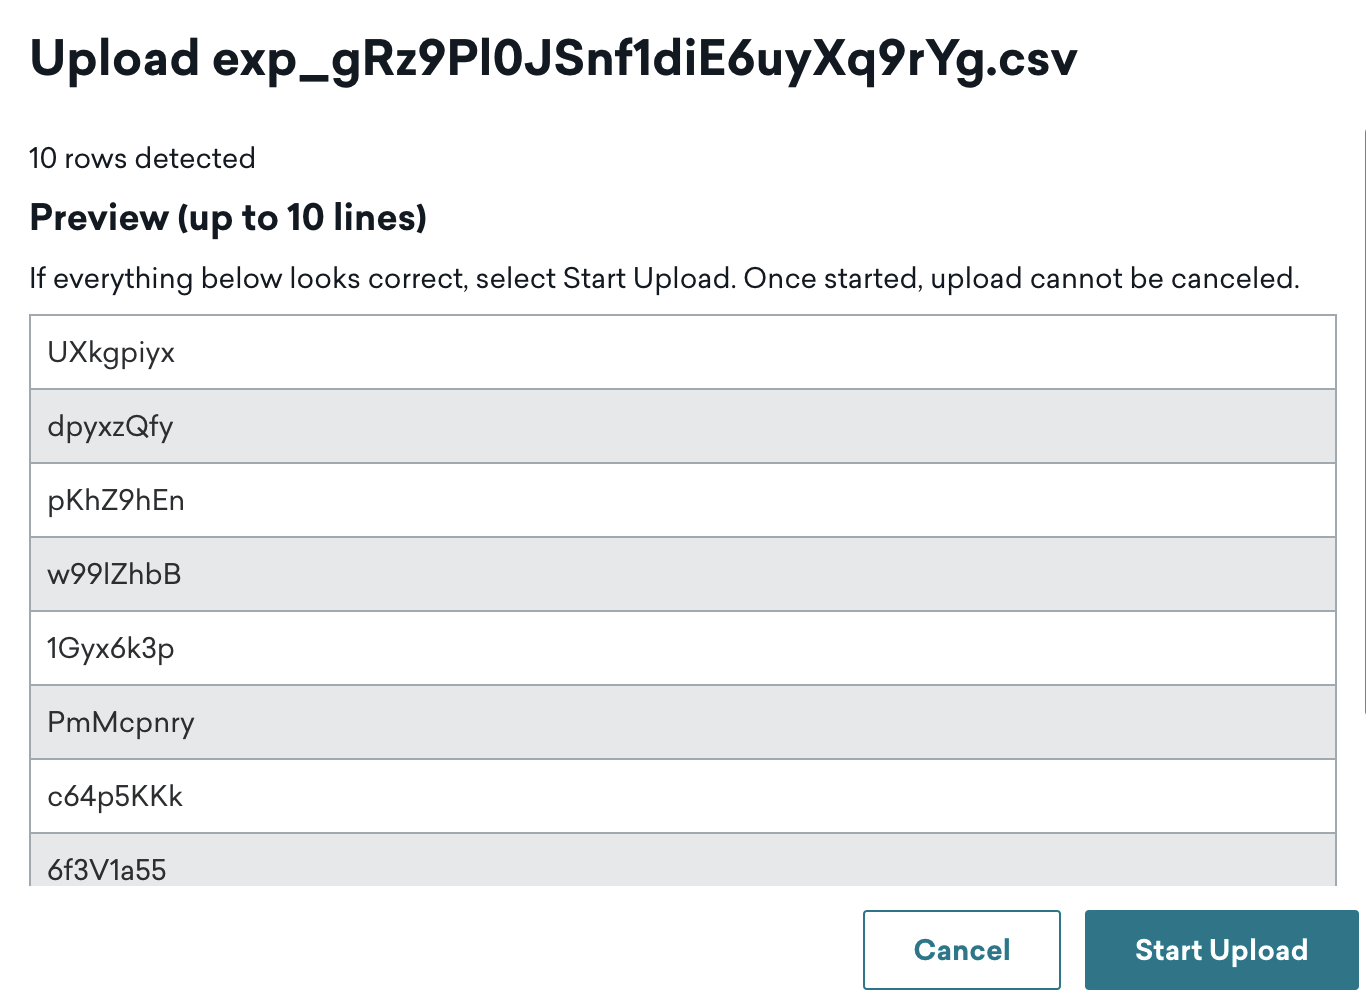This screenshot has height=997, width=1366.
Task: Click the bold "Preview" heading word
Action: [x=99, y=217]
